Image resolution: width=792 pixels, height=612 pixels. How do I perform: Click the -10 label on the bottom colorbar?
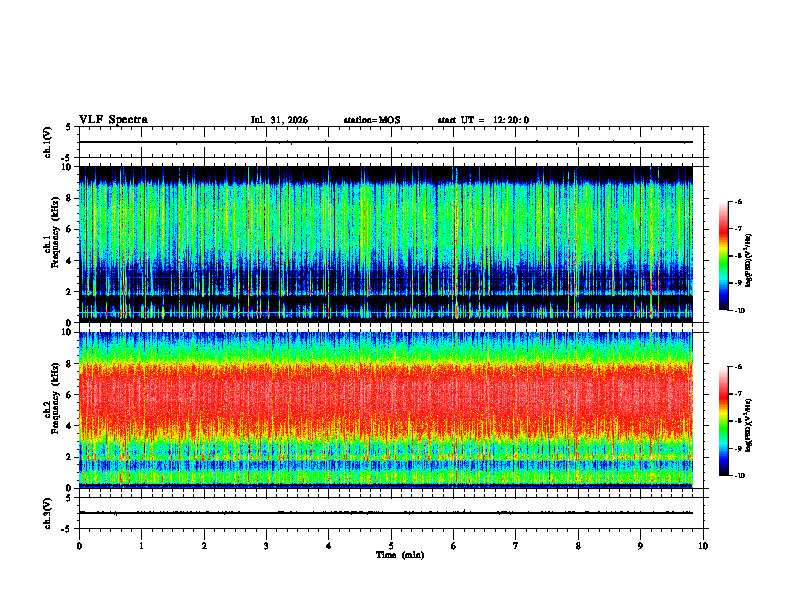click(740, 476)
